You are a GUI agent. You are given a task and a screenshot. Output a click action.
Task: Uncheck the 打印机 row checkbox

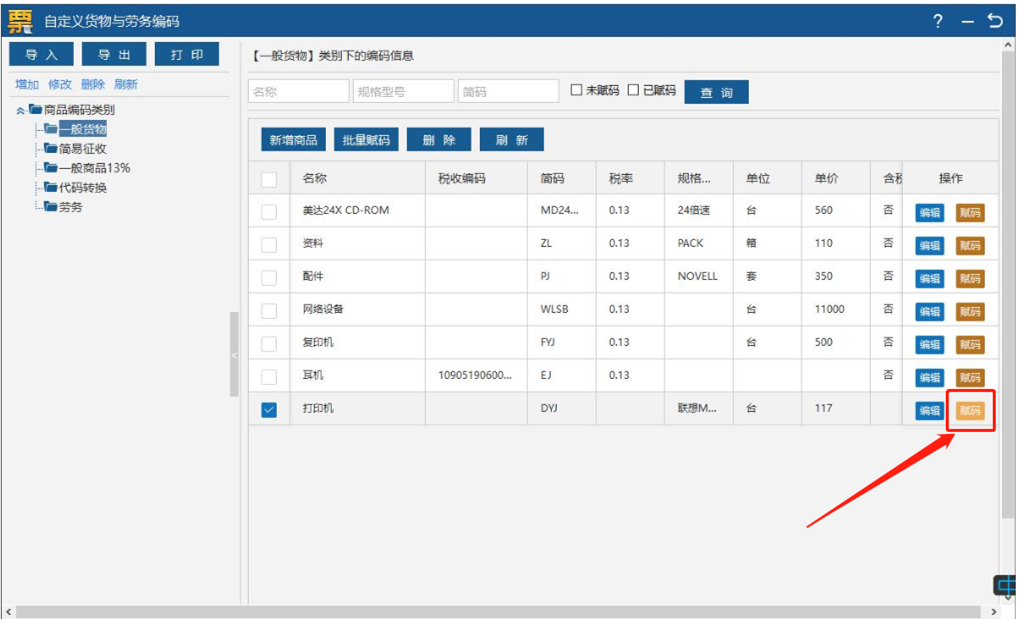pyautogui.click(x=269, y=409)
